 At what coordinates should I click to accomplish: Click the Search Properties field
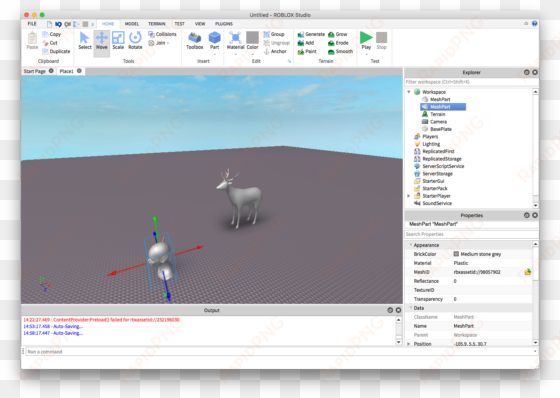click(471, 234)
